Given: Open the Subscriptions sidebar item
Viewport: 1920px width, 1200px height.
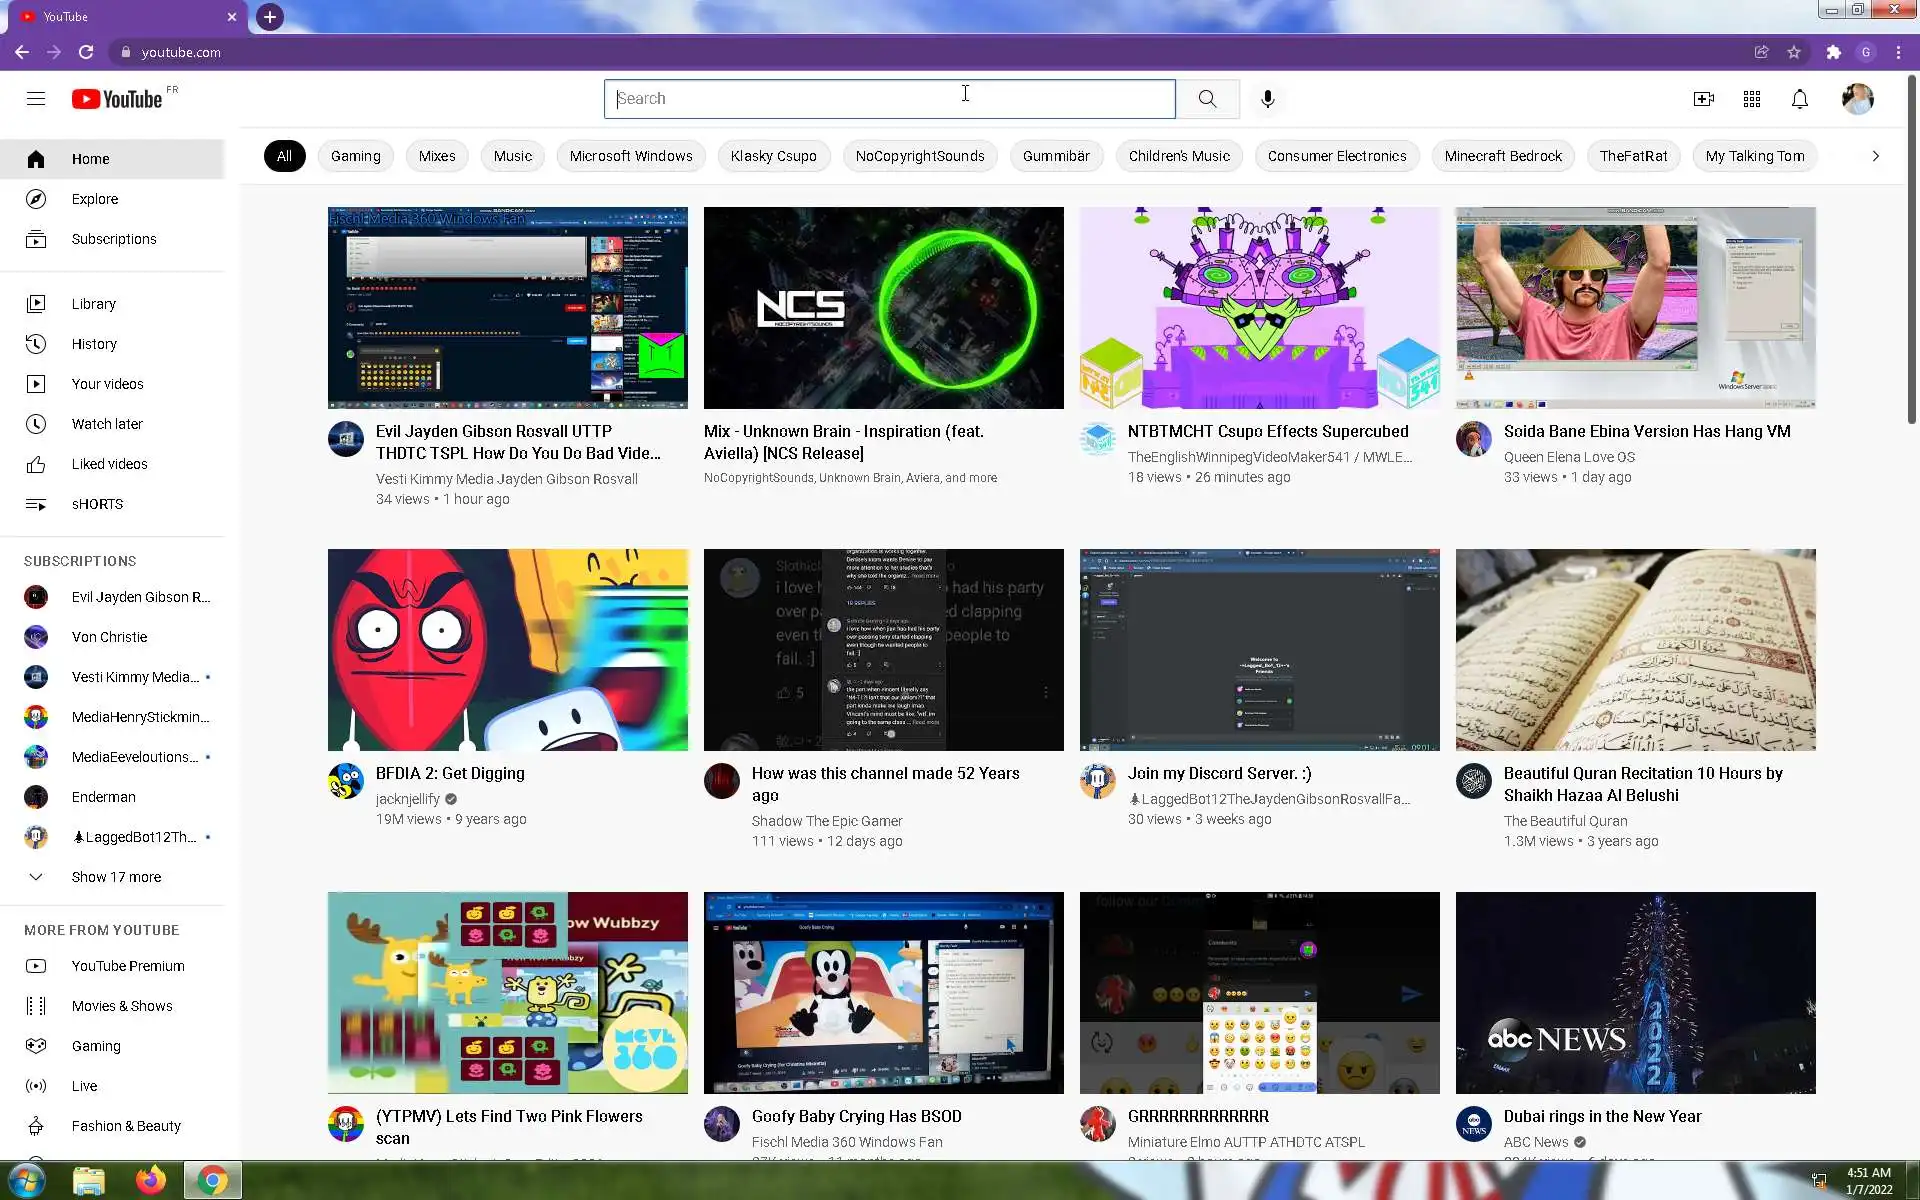Looking at the screenshot, I should pos(114,239).
